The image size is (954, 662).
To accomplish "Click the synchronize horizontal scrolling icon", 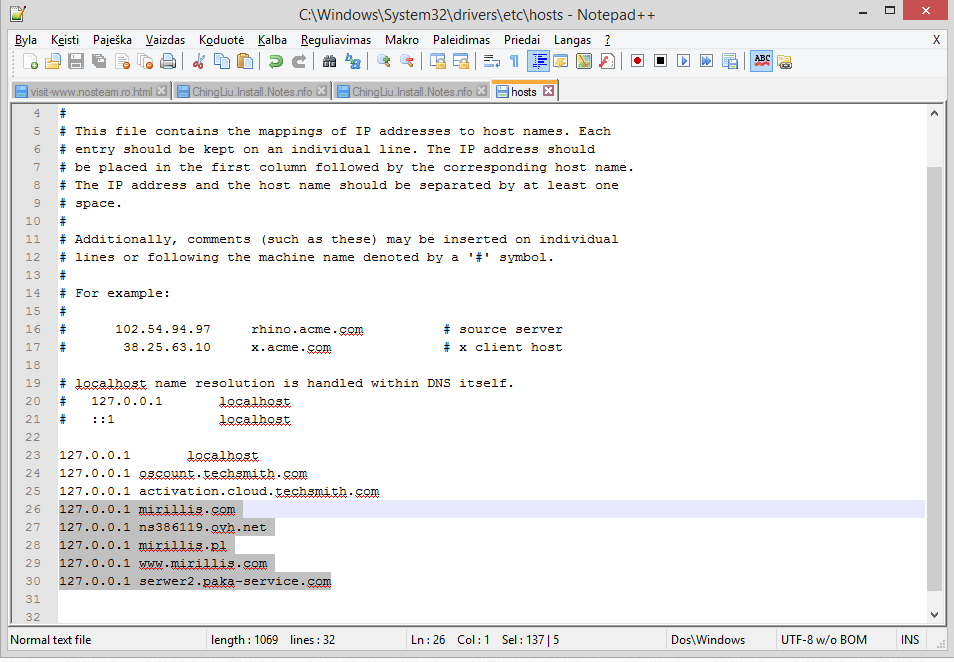I will click(461, 61).
